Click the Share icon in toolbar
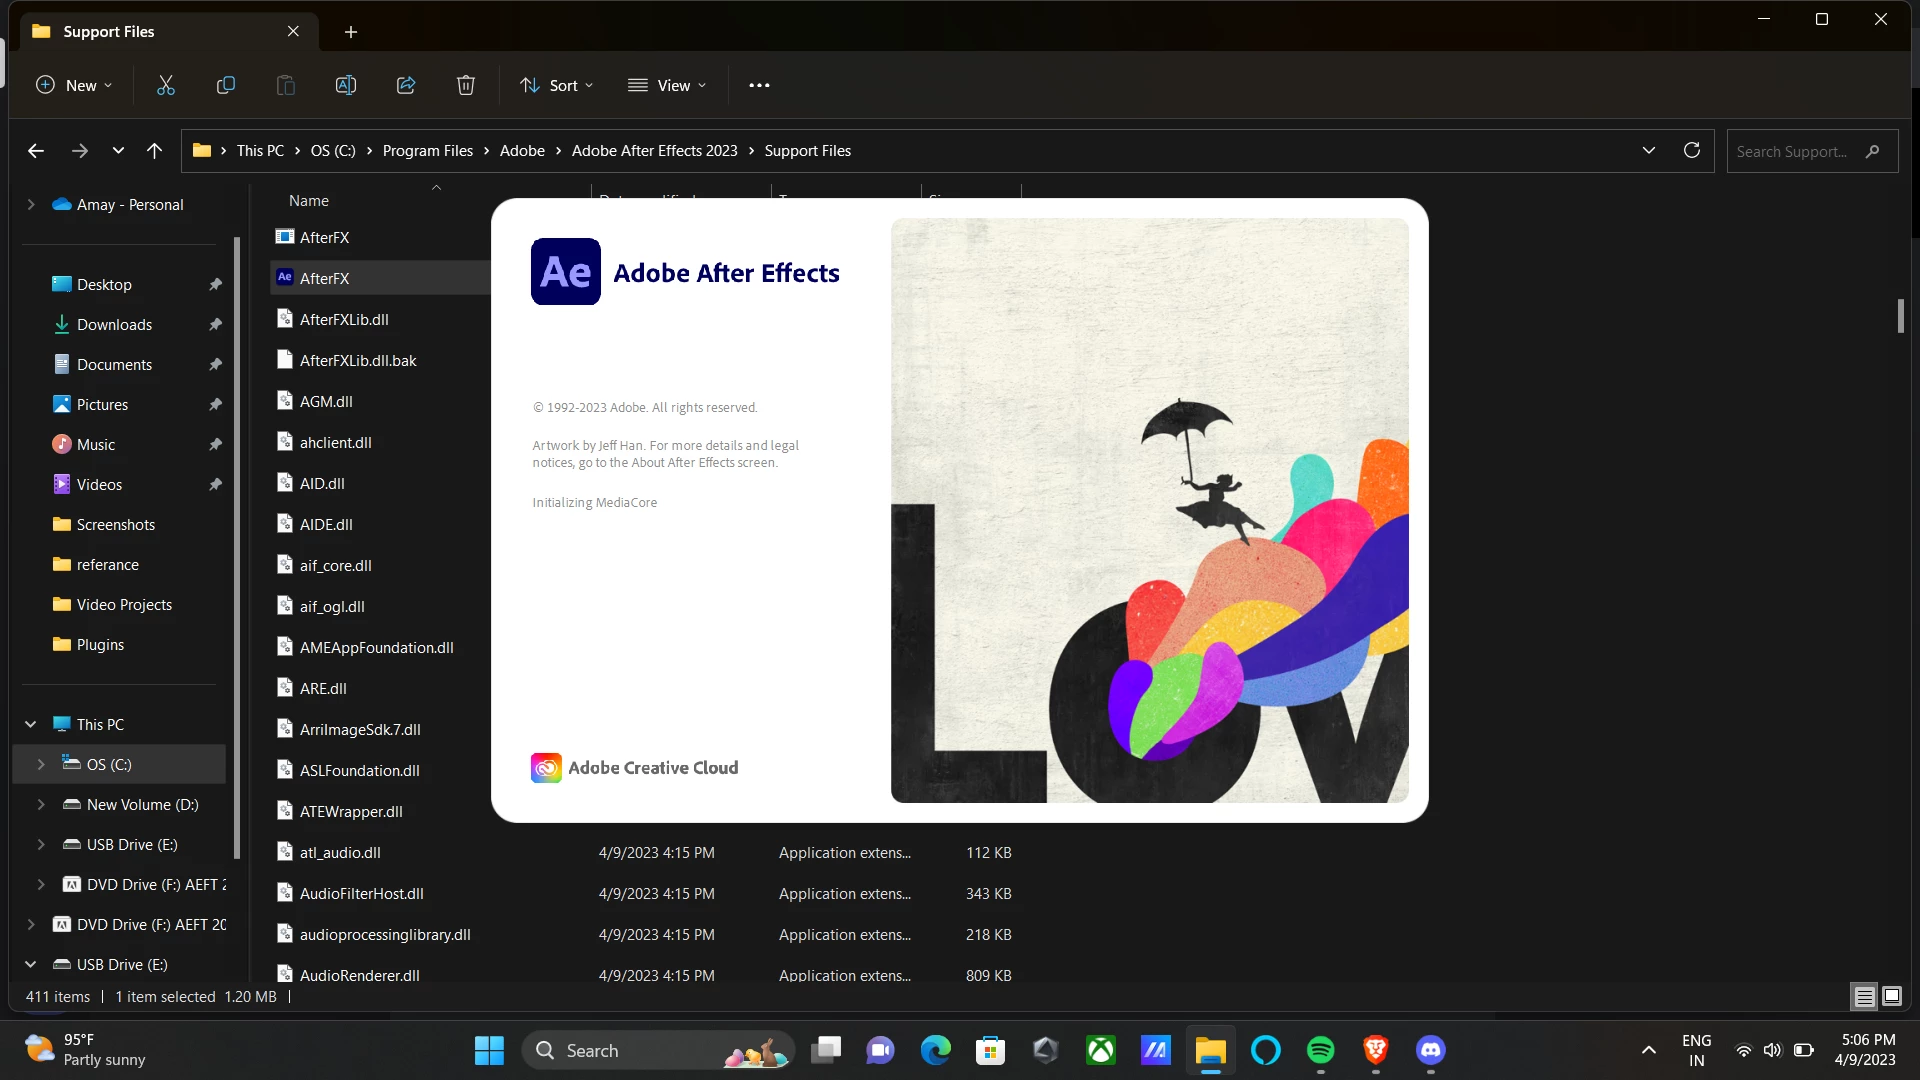Viewport: 1920px width, 1080px height. click(406, 85)
